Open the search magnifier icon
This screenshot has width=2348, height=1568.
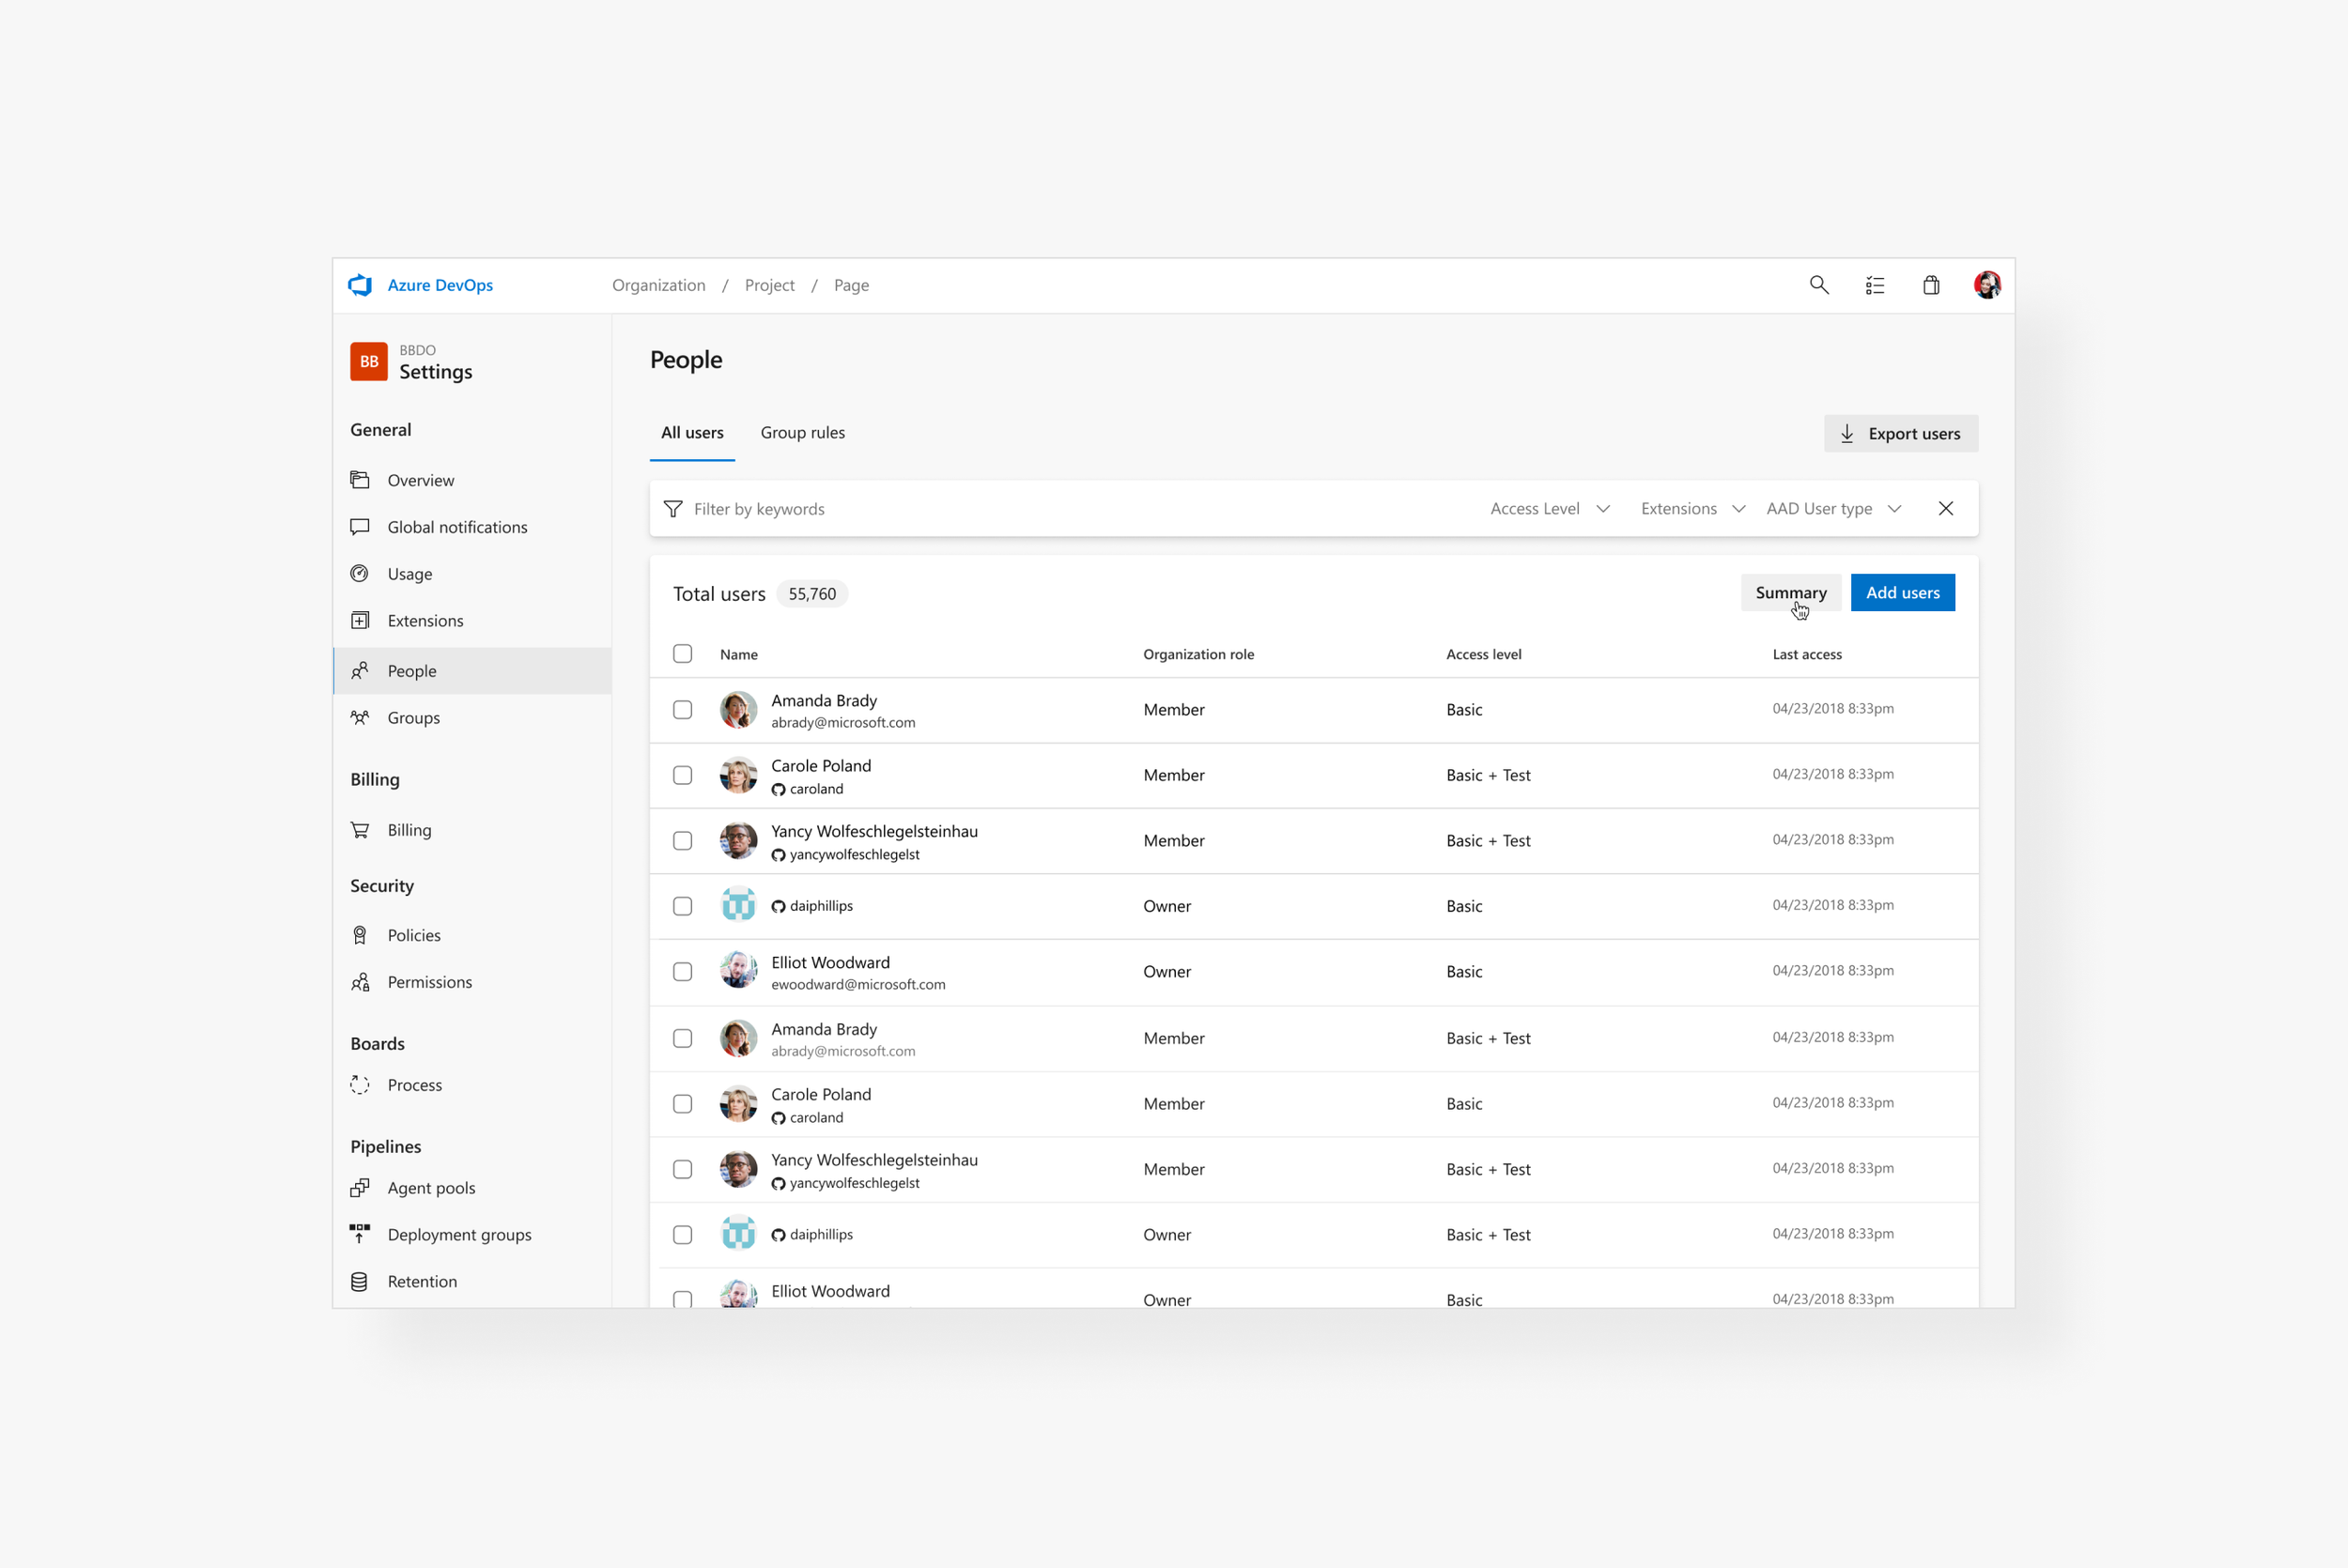click(x=1819, y=285)
